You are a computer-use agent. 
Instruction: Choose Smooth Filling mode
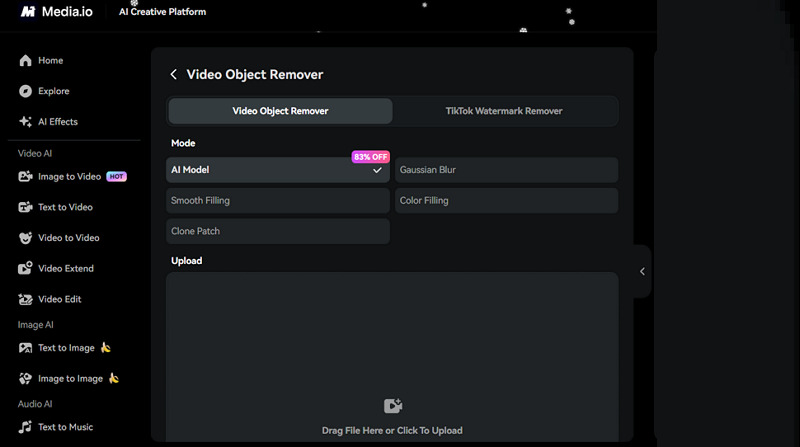point(277,201)
